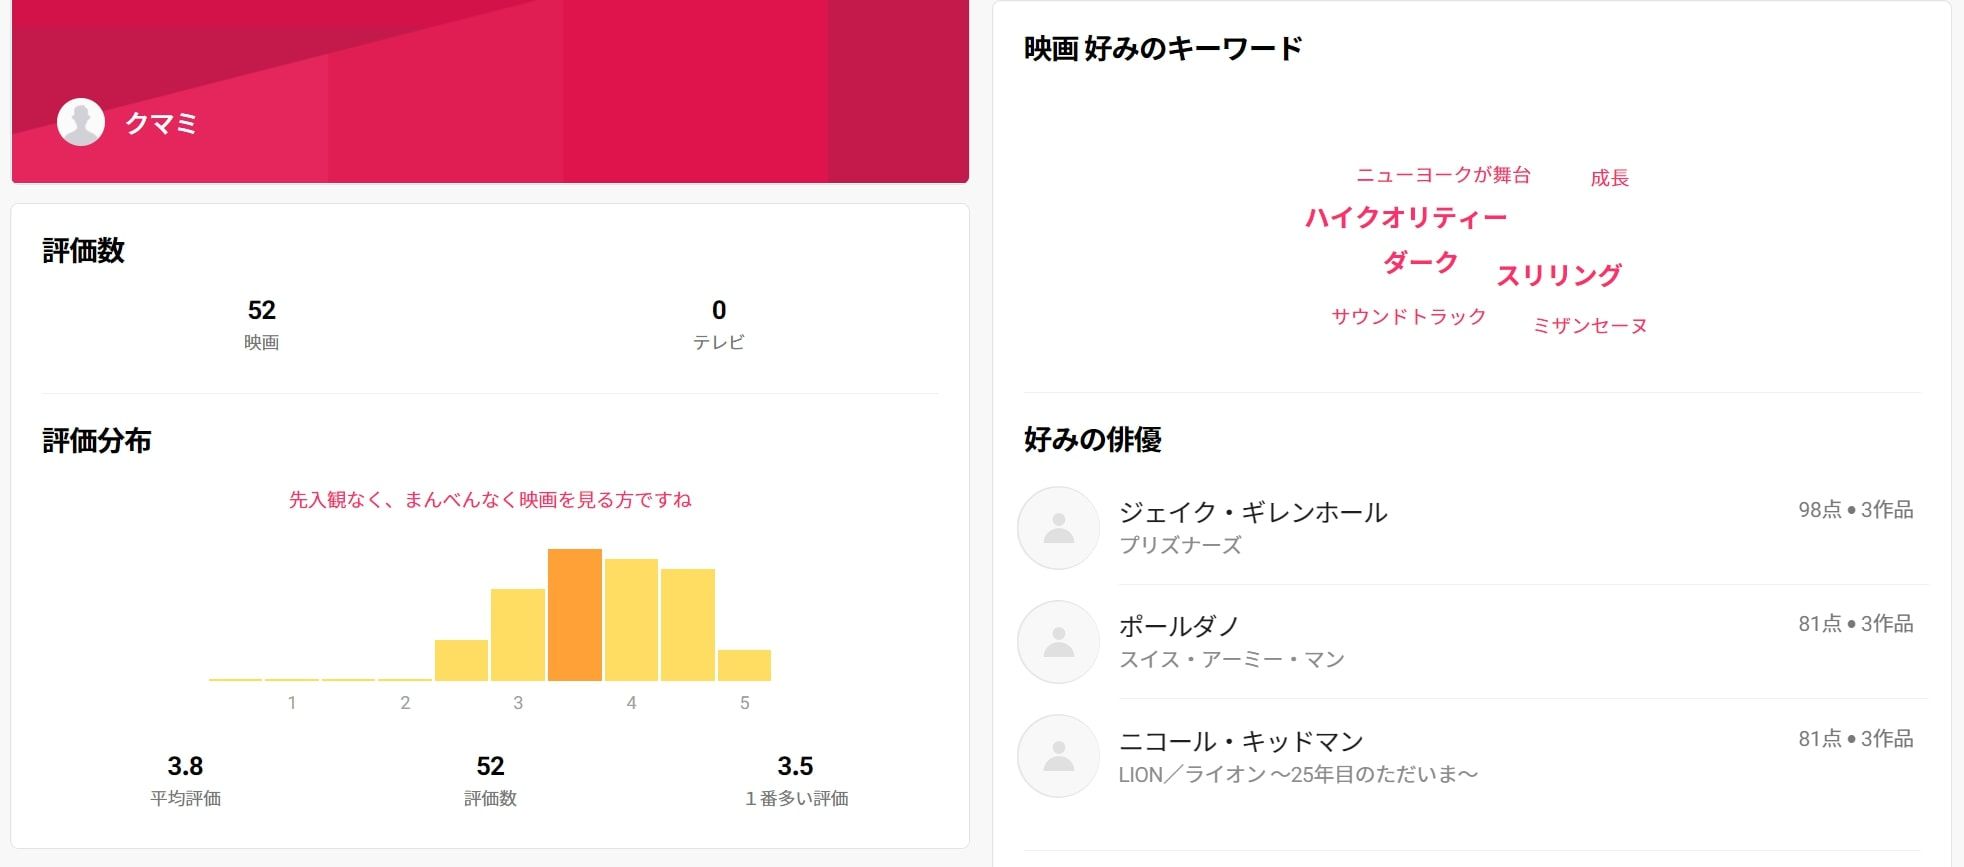Click ポールダノ's actor avatar placeholder

coord(1058,642)
